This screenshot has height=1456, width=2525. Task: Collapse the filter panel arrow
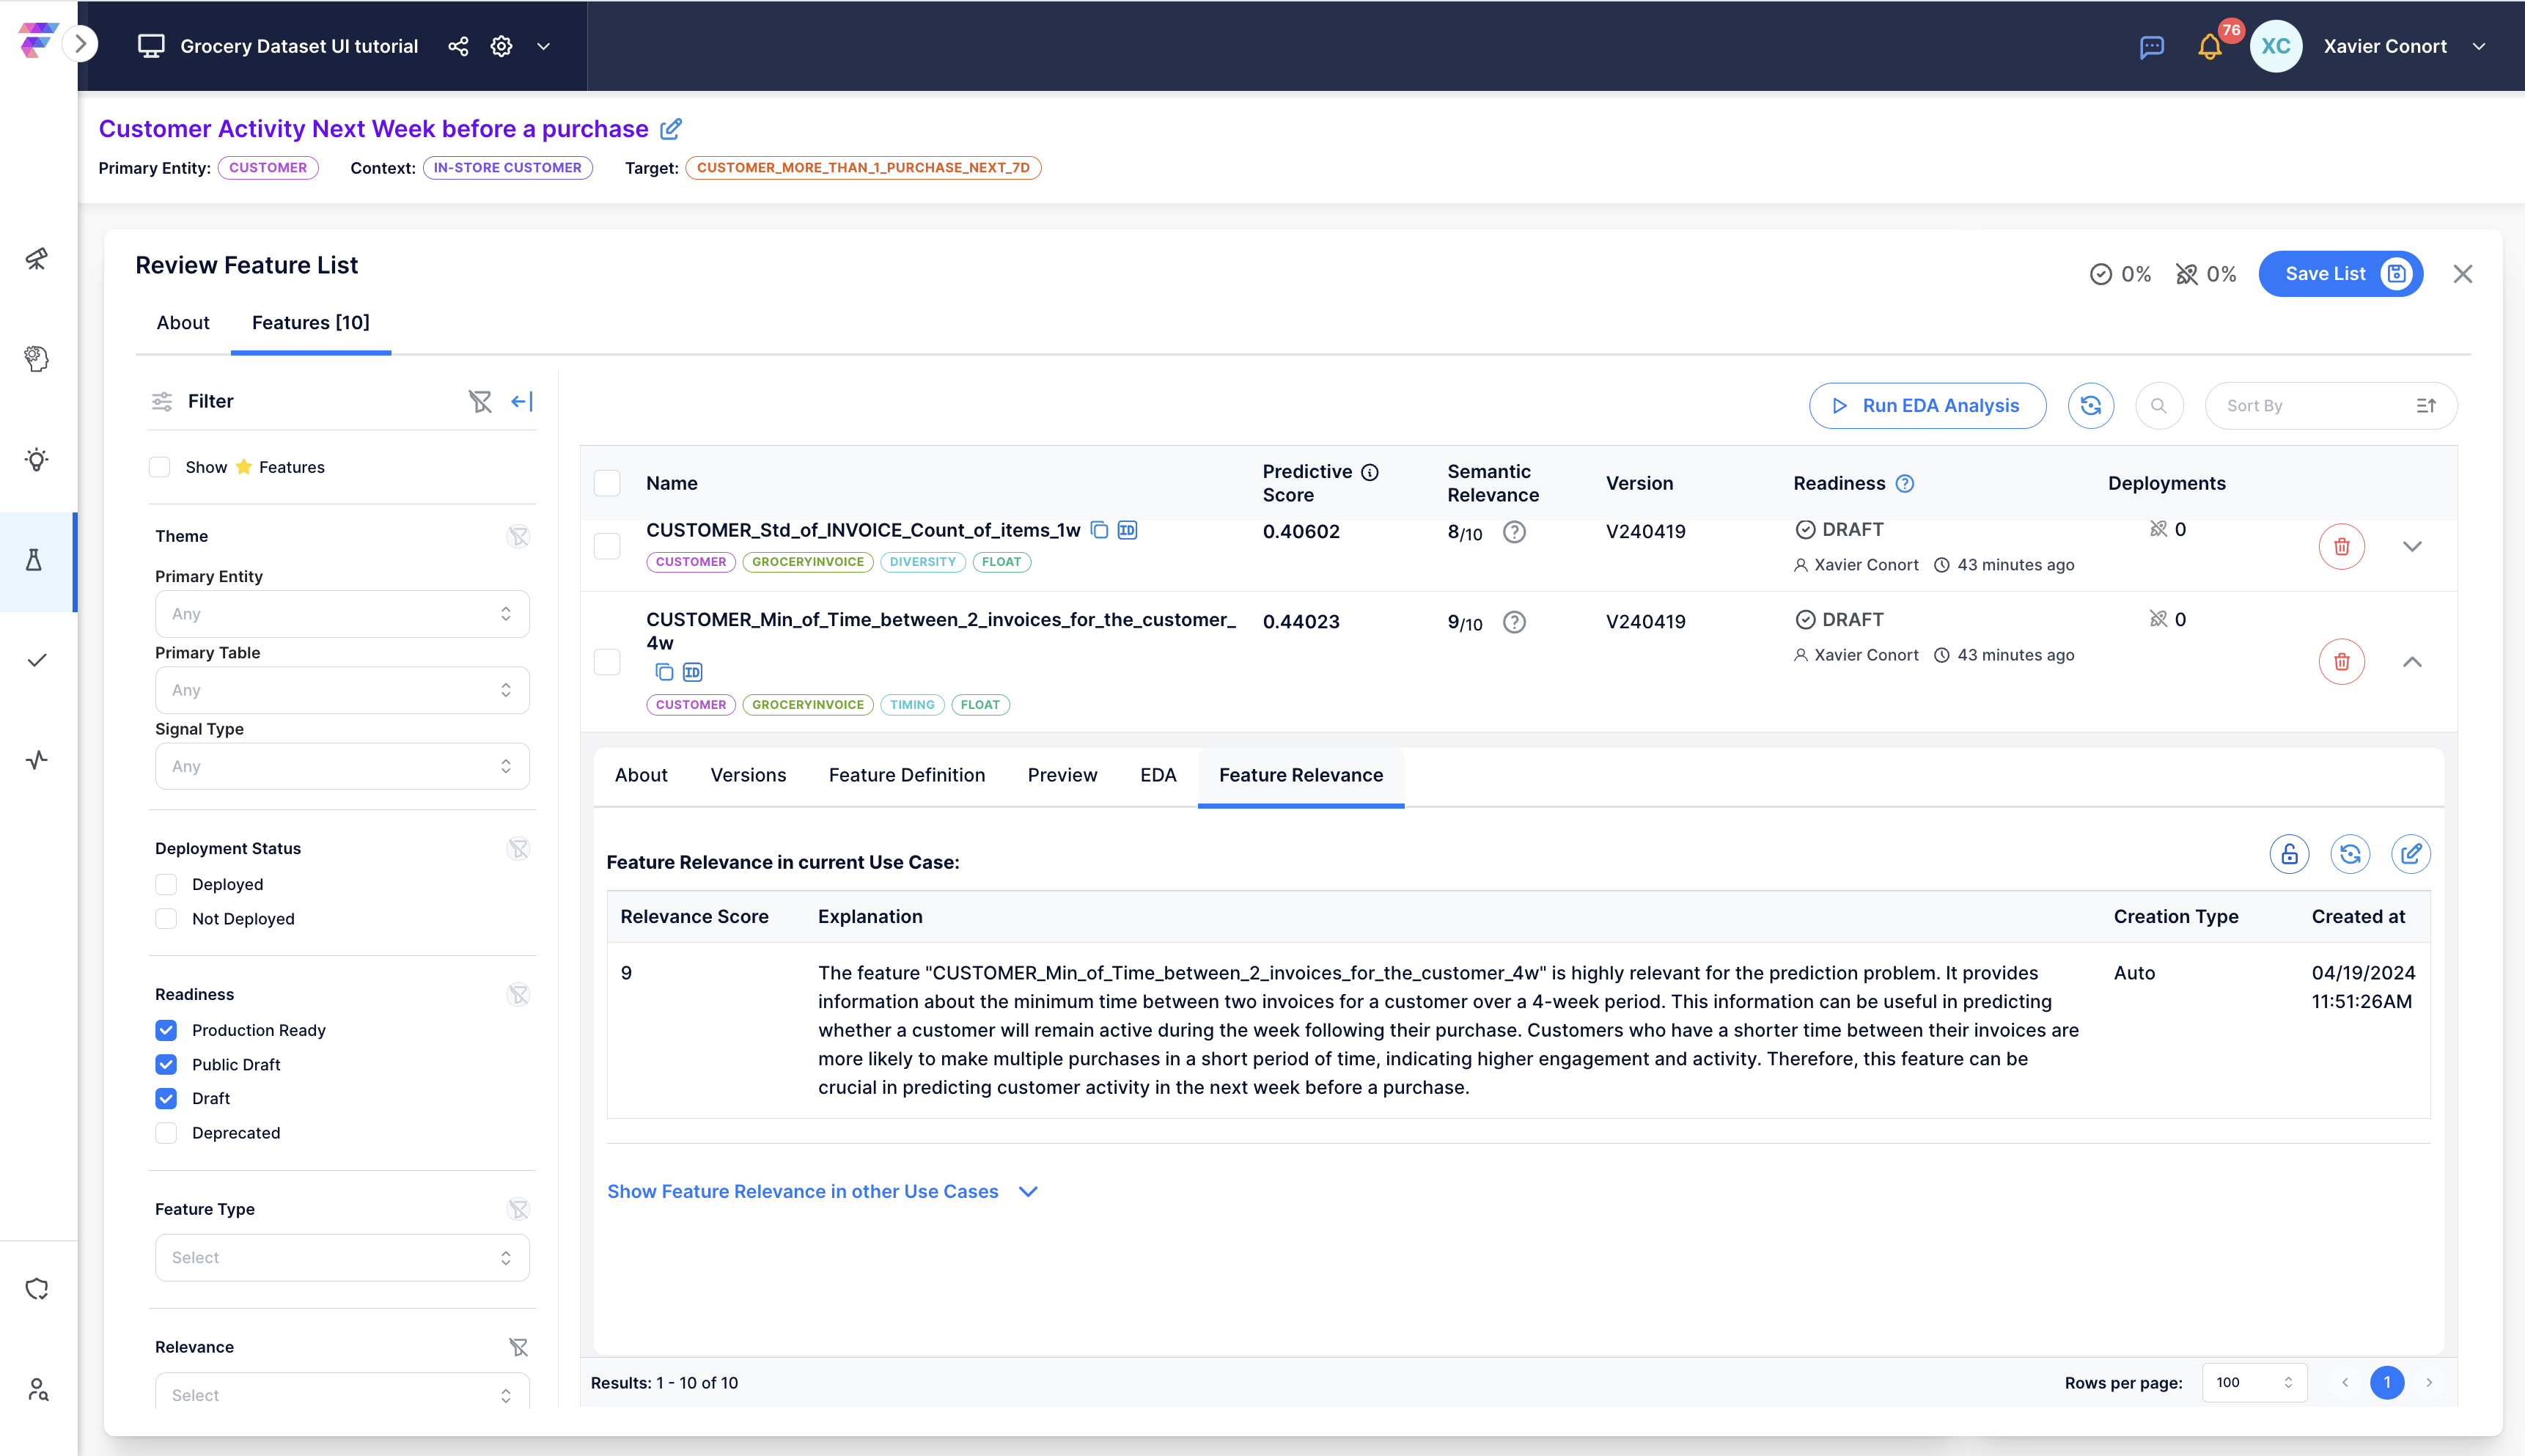[522, 401]
